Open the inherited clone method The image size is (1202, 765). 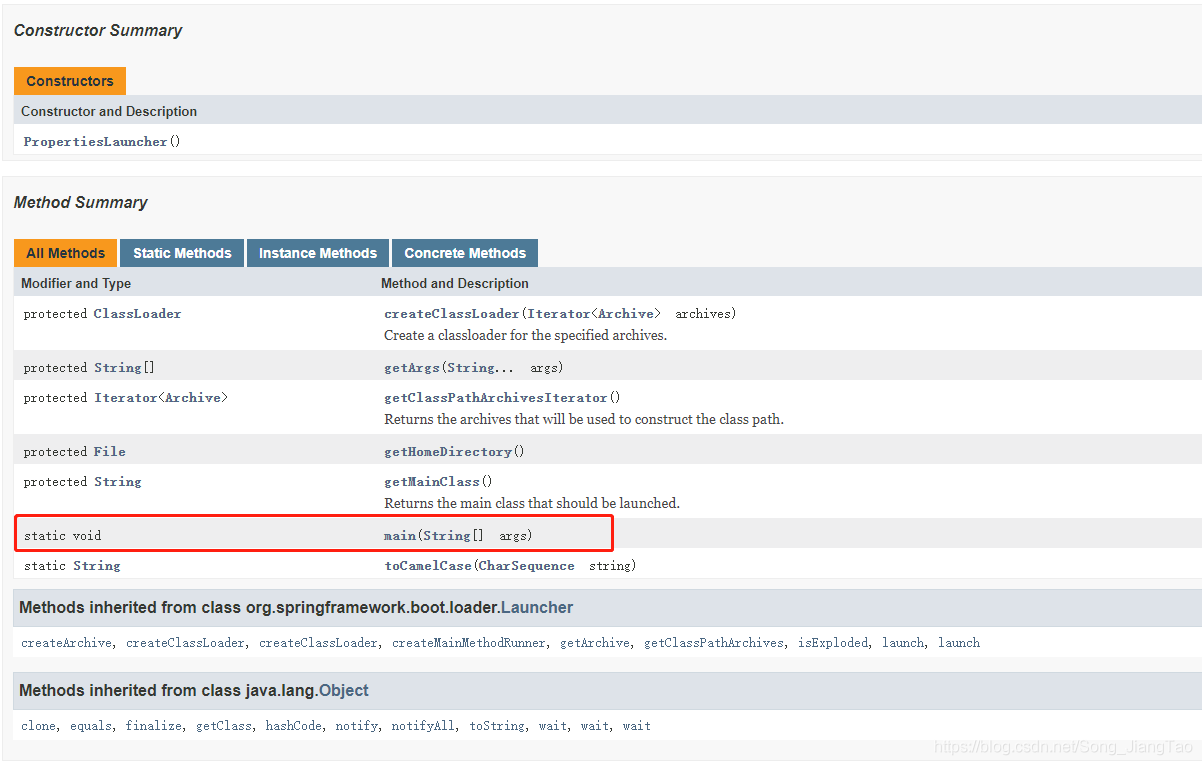pyautogui.click(x=39, y=726)
